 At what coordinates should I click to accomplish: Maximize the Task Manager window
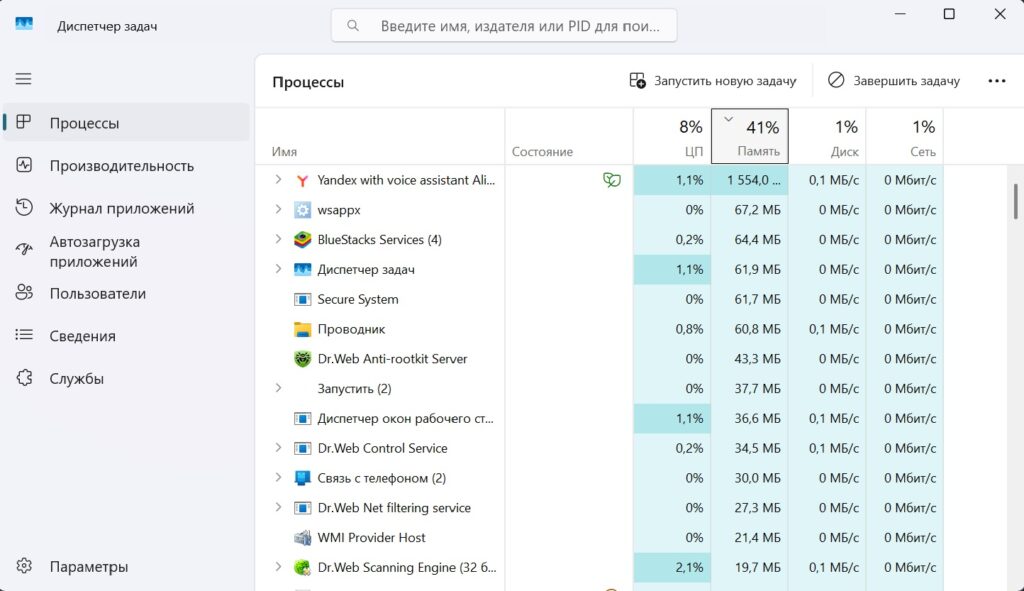pos(949,14)
